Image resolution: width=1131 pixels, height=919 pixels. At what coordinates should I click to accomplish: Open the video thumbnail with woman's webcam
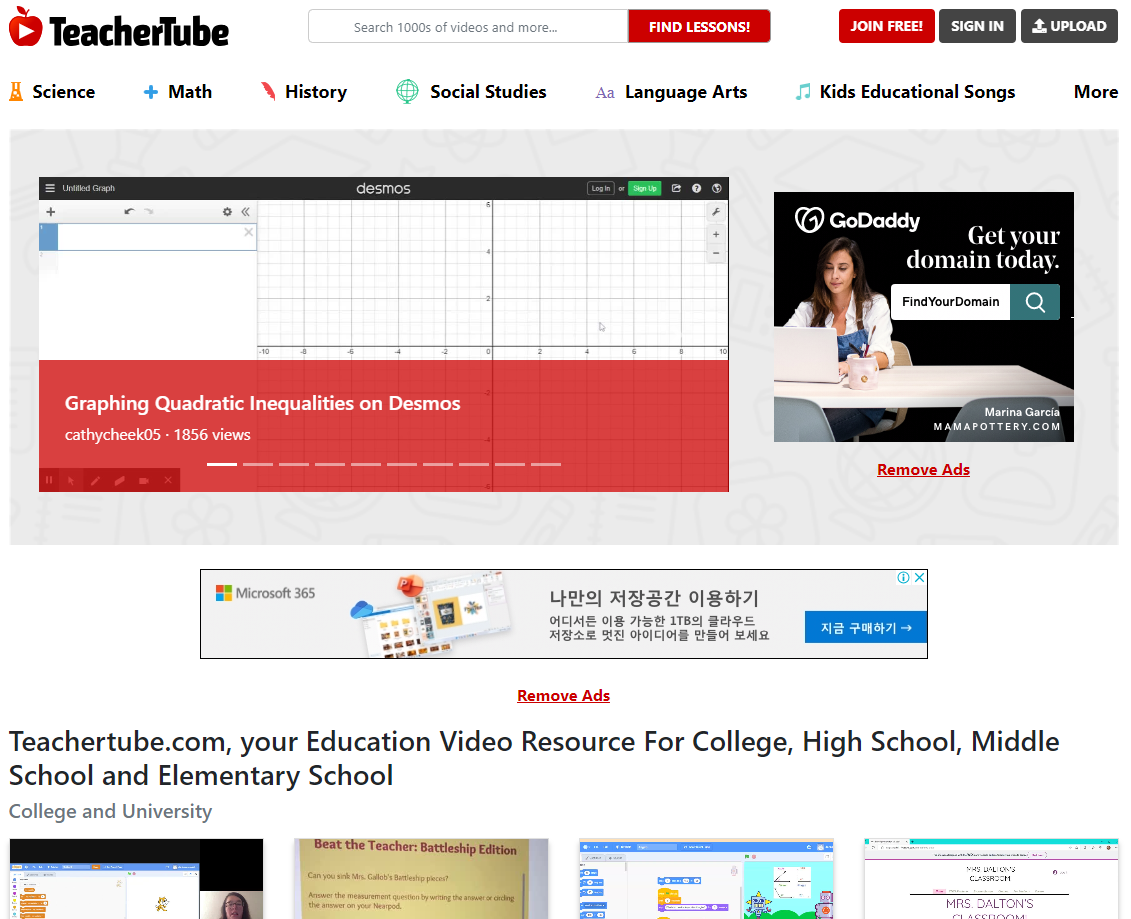click(136, 879)
